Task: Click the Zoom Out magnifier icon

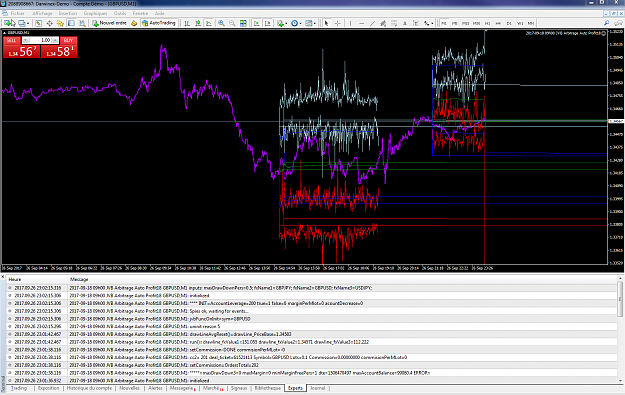Action: [x=232, y=23]
